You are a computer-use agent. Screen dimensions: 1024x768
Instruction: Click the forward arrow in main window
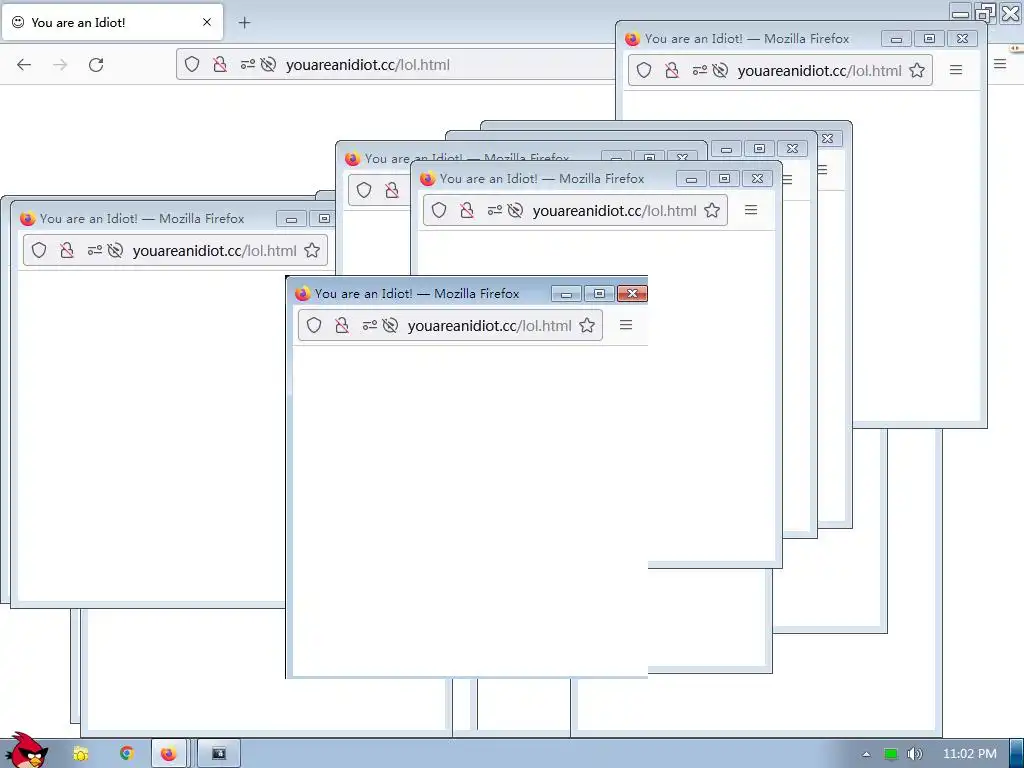60,65
